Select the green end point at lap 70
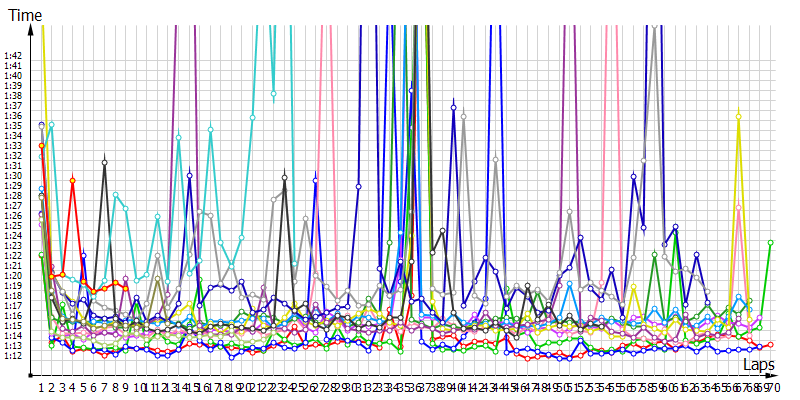The width and height of the screenshot is (800, 400). (770, 242)
